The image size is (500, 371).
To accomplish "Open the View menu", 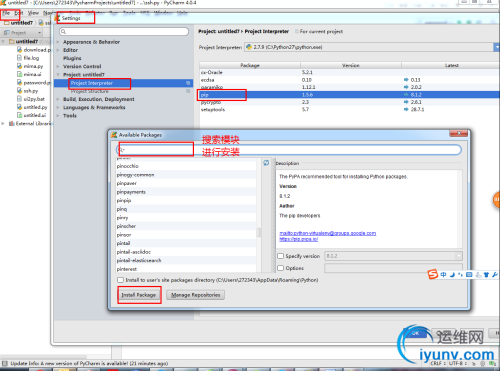I will click(33, 13).
